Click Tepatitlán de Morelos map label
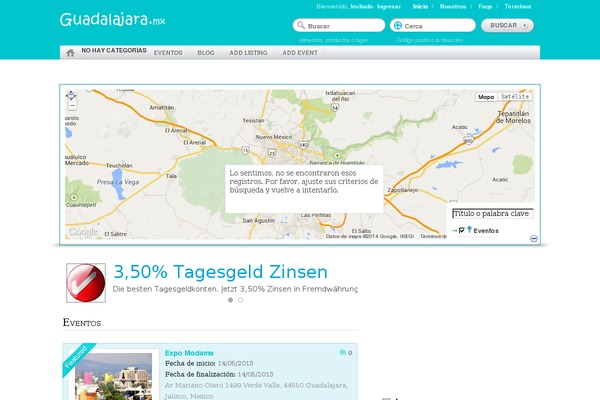Image resolution: width=600 pixels, height=400 pixels. point(513,117)
